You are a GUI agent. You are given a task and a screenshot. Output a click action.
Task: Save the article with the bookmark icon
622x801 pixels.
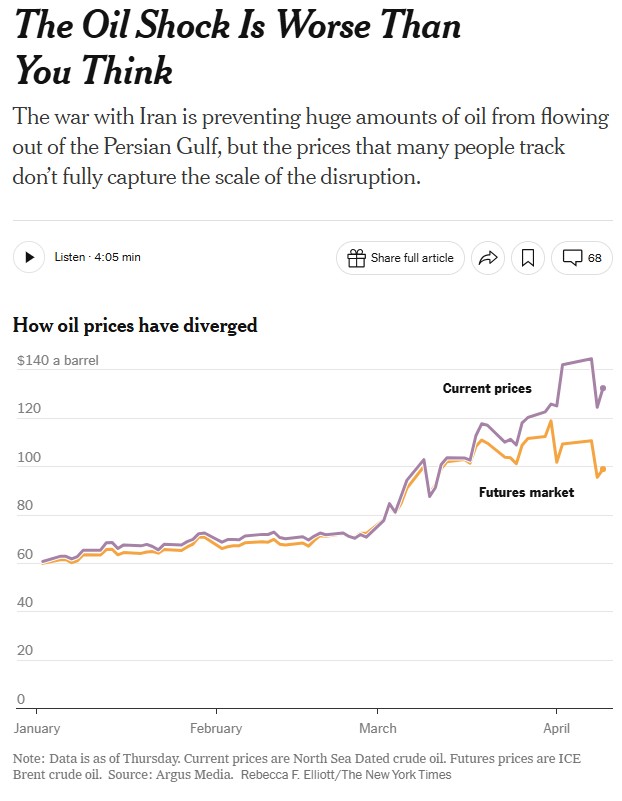click(x=528, y=258)
